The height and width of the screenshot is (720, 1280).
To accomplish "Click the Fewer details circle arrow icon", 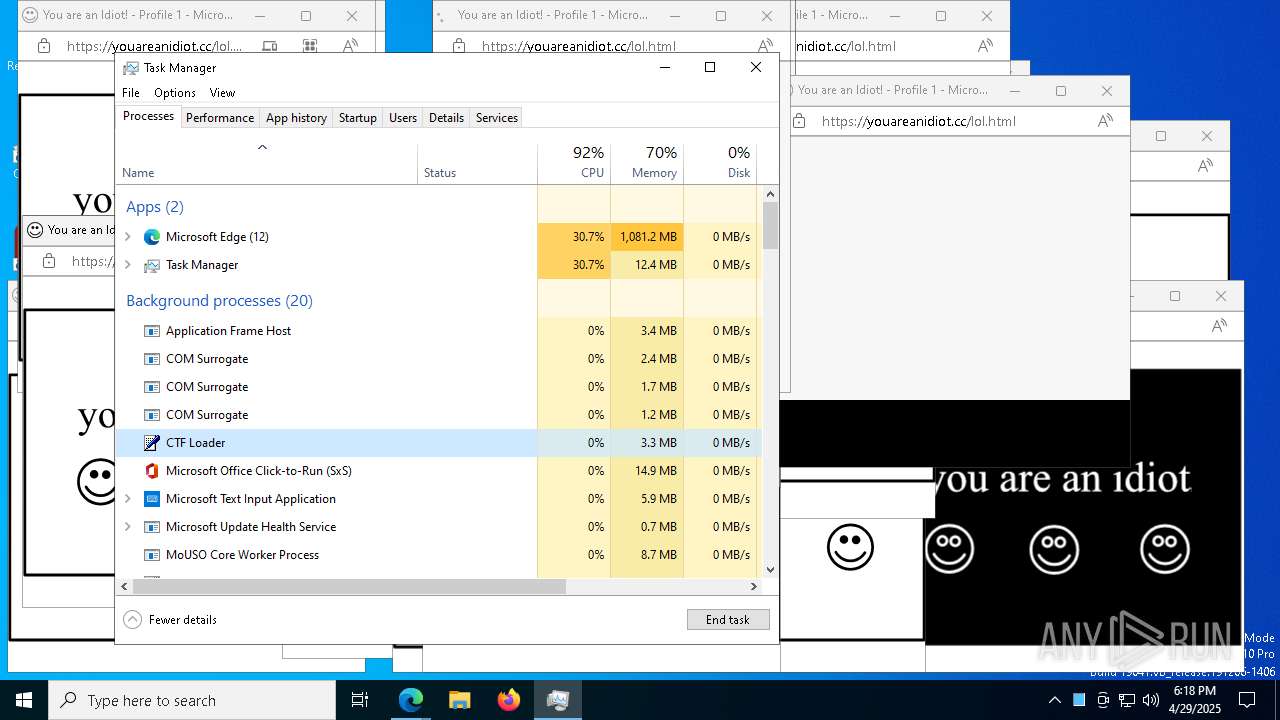I will 132,620.
